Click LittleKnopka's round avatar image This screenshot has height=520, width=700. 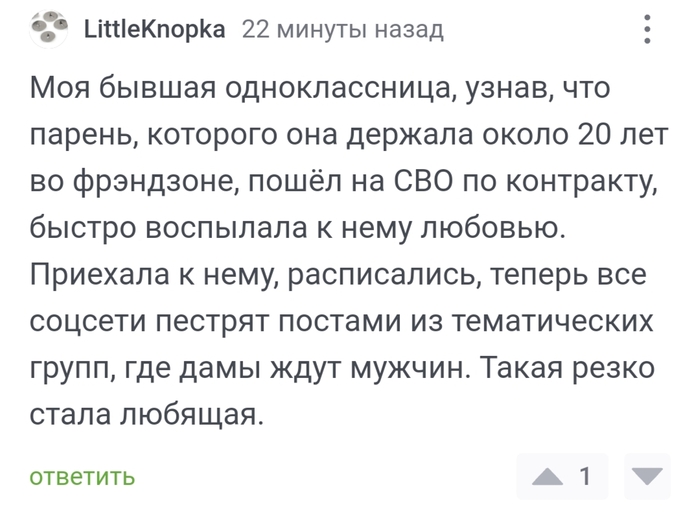click(49, 29)
